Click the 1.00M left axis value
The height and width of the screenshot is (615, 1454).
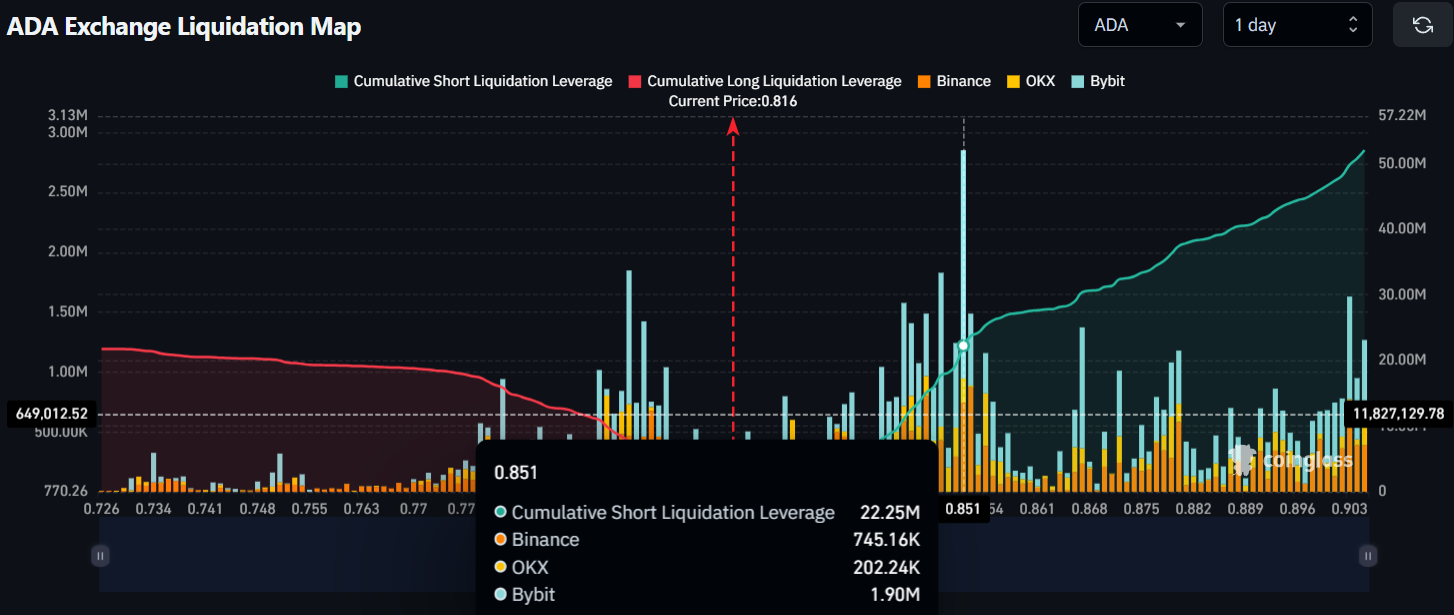pos(67,371)
